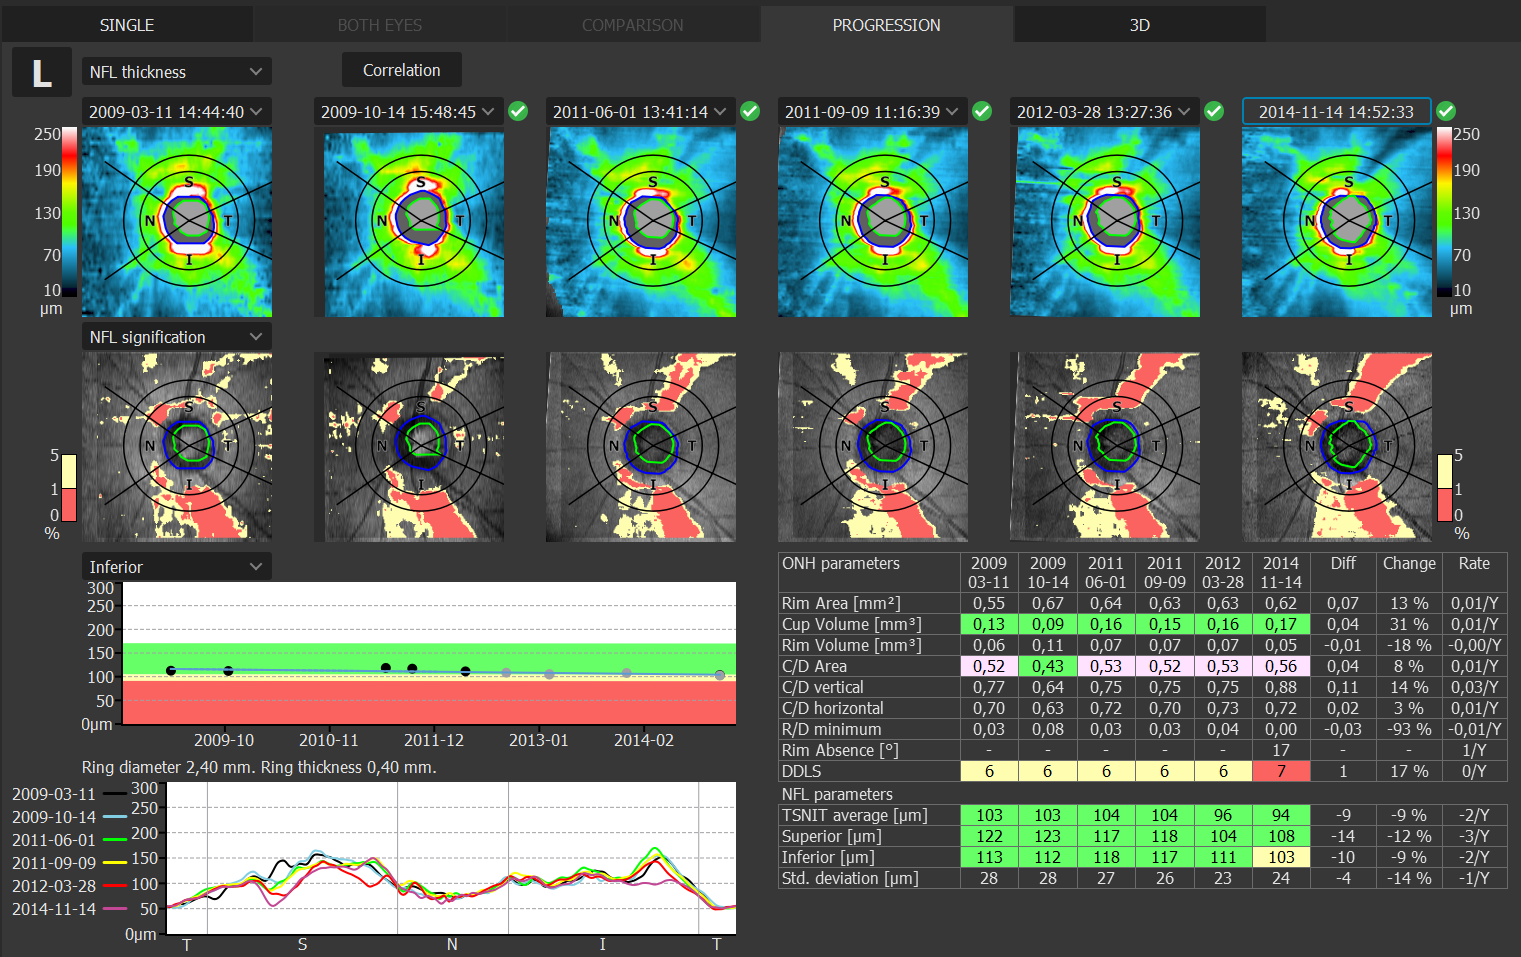
Task: Toggle green checkmark beside 2014-11-14 exam
Action: click(1446, 111)
